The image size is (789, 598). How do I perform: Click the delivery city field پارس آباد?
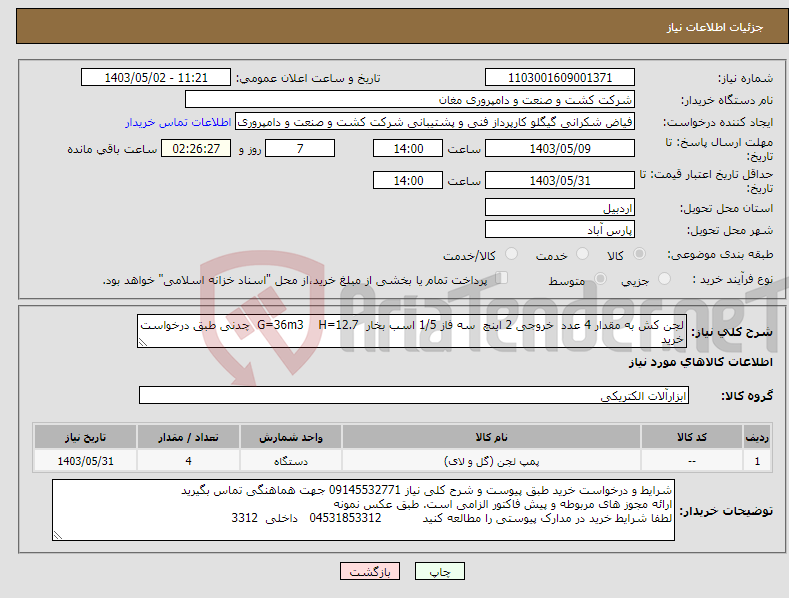click(x=560, y=230)
